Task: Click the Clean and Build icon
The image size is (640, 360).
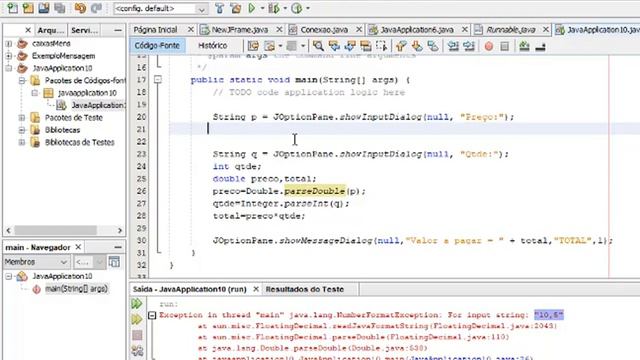Action: point(236,8)
